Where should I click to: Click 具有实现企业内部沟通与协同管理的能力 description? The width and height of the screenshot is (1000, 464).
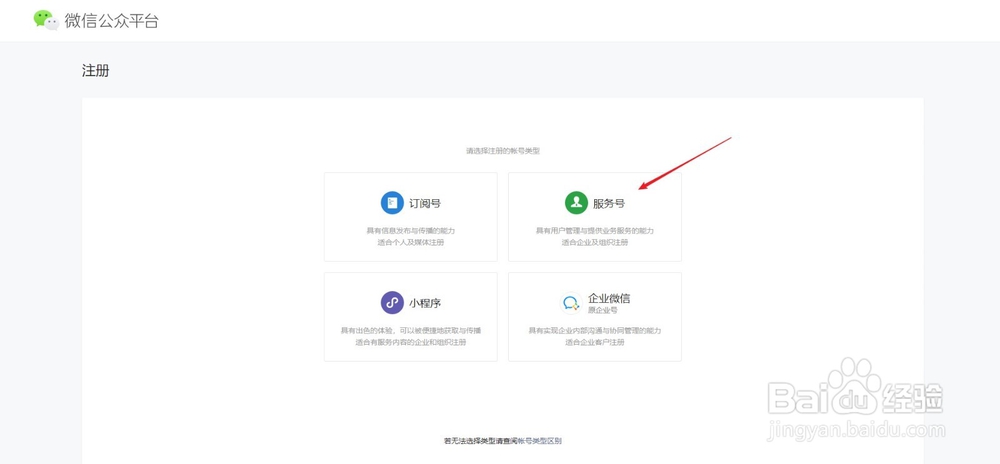[594, 330]
